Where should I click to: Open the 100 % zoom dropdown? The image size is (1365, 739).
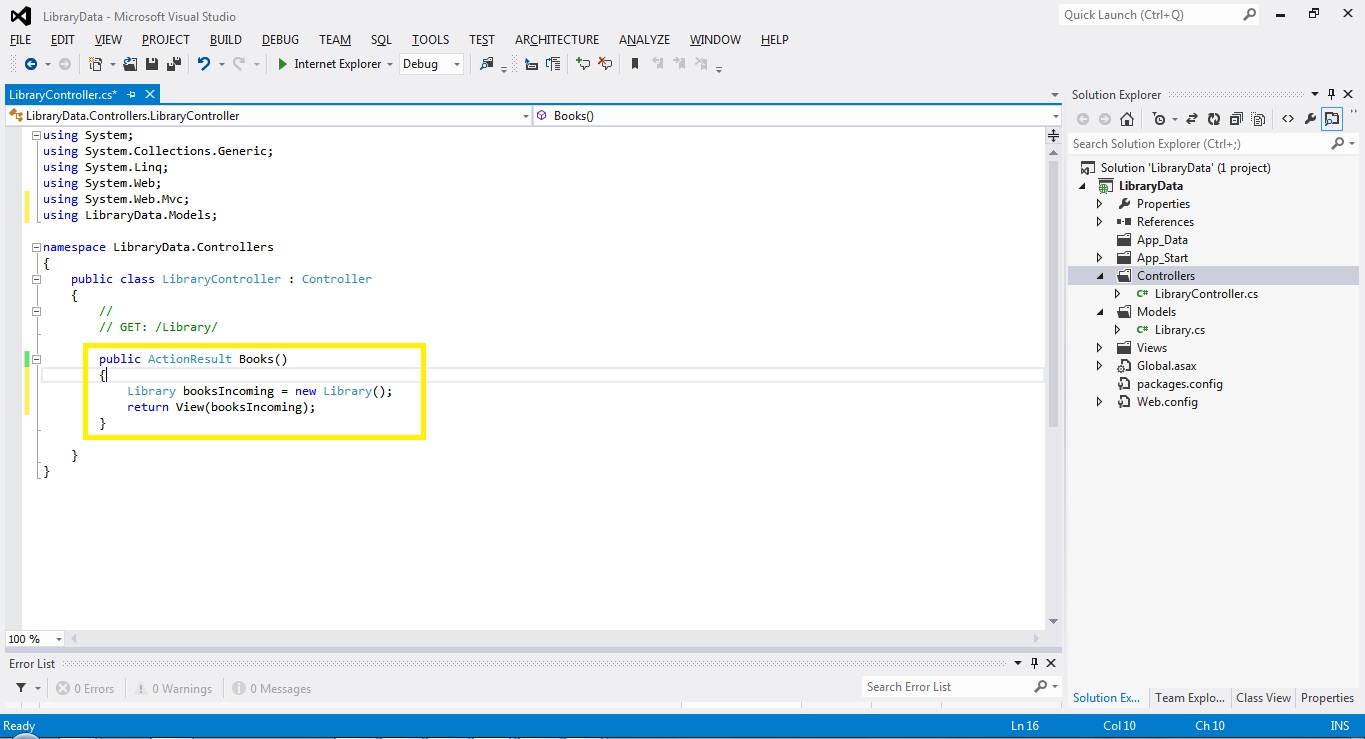(59, 639)
